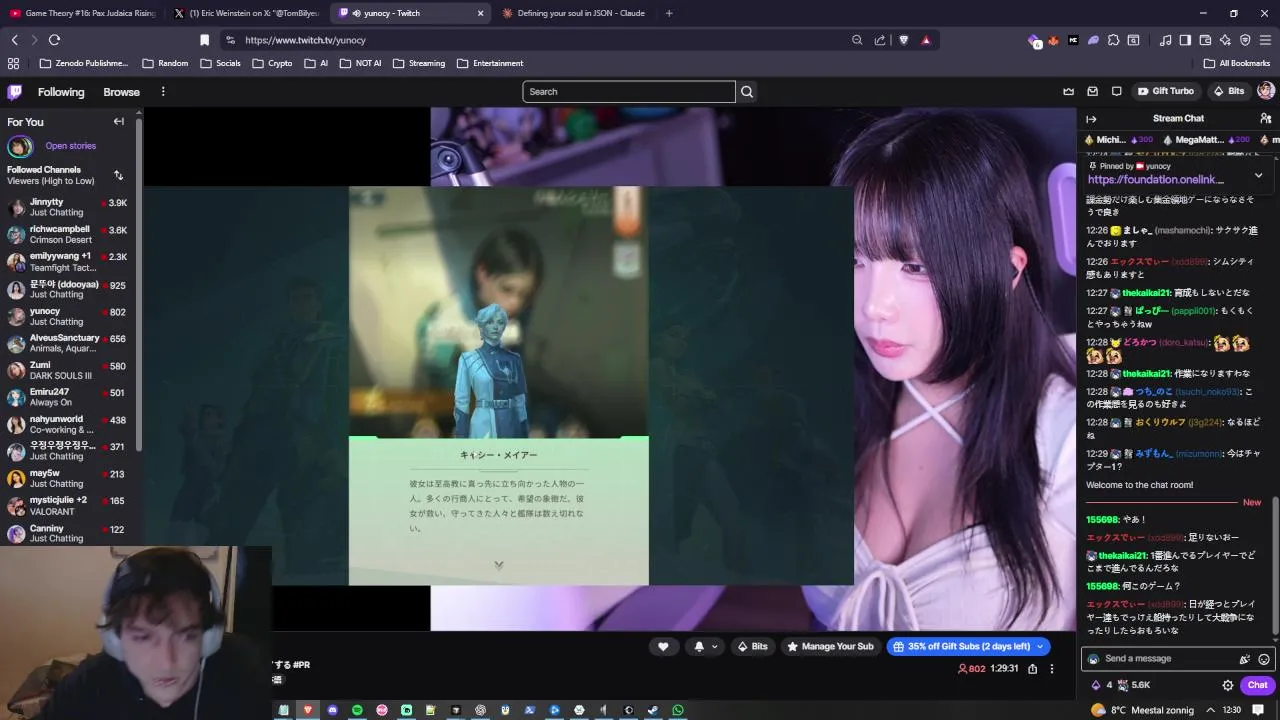Open chat settings gear

click(1228, 685)
